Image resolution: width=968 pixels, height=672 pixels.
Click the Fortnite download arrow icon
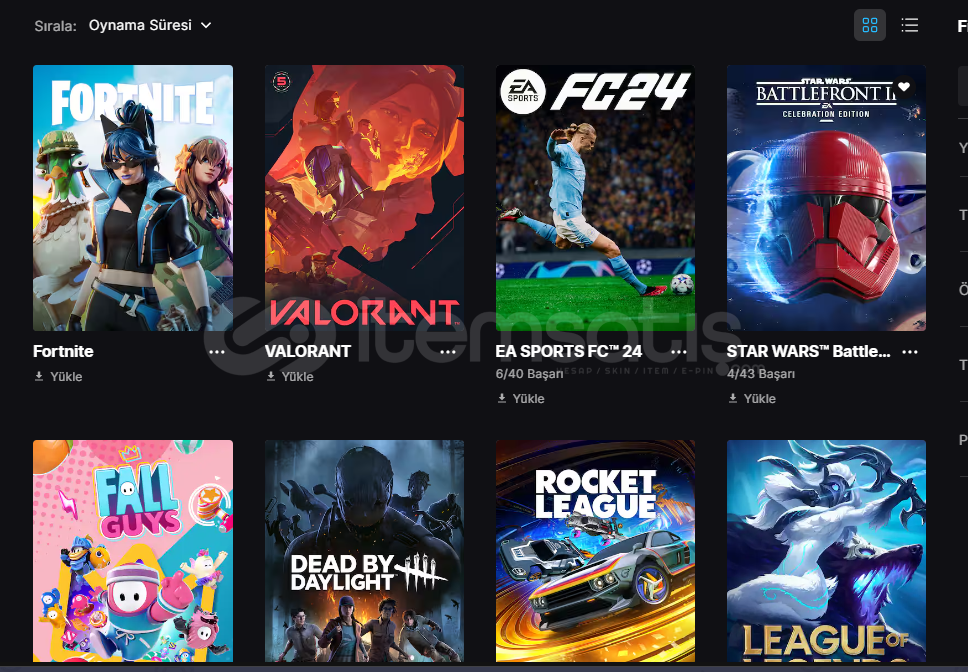click(x=39, y=376)
